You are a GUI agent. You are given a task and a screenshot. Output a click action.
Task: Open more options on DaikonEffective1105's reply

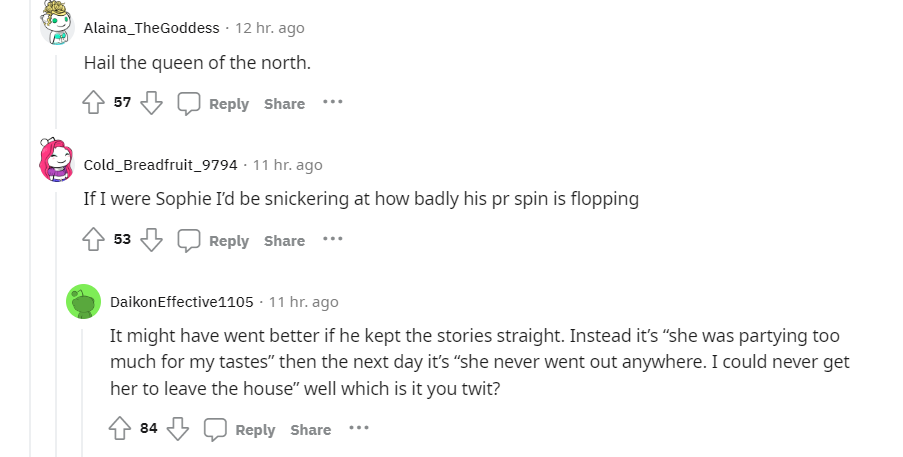click(359, 429)
